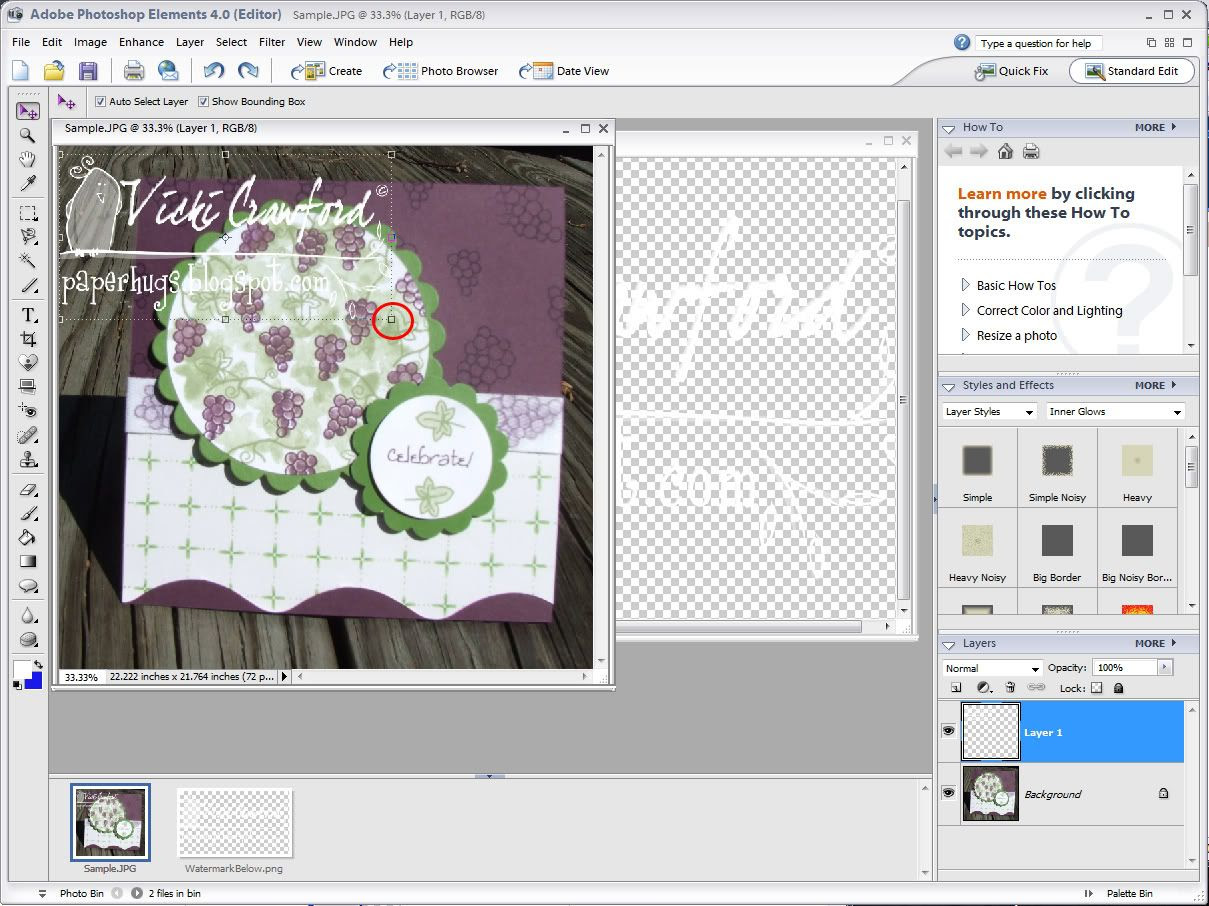Expand Basic How Tos topic
This screenshot has height=906, width=1209.
[1007, 285]
